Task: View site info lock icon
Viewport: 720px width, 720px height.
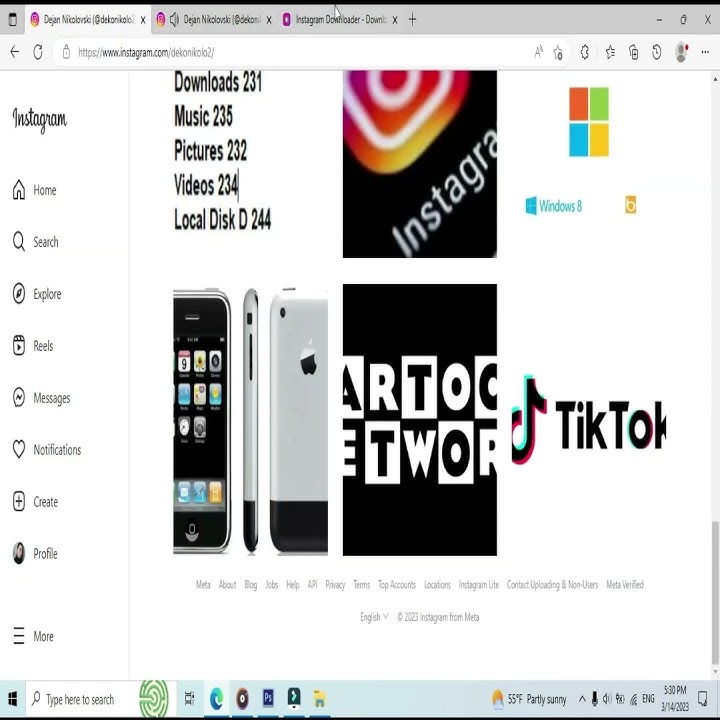Action: tap(66, 52)
